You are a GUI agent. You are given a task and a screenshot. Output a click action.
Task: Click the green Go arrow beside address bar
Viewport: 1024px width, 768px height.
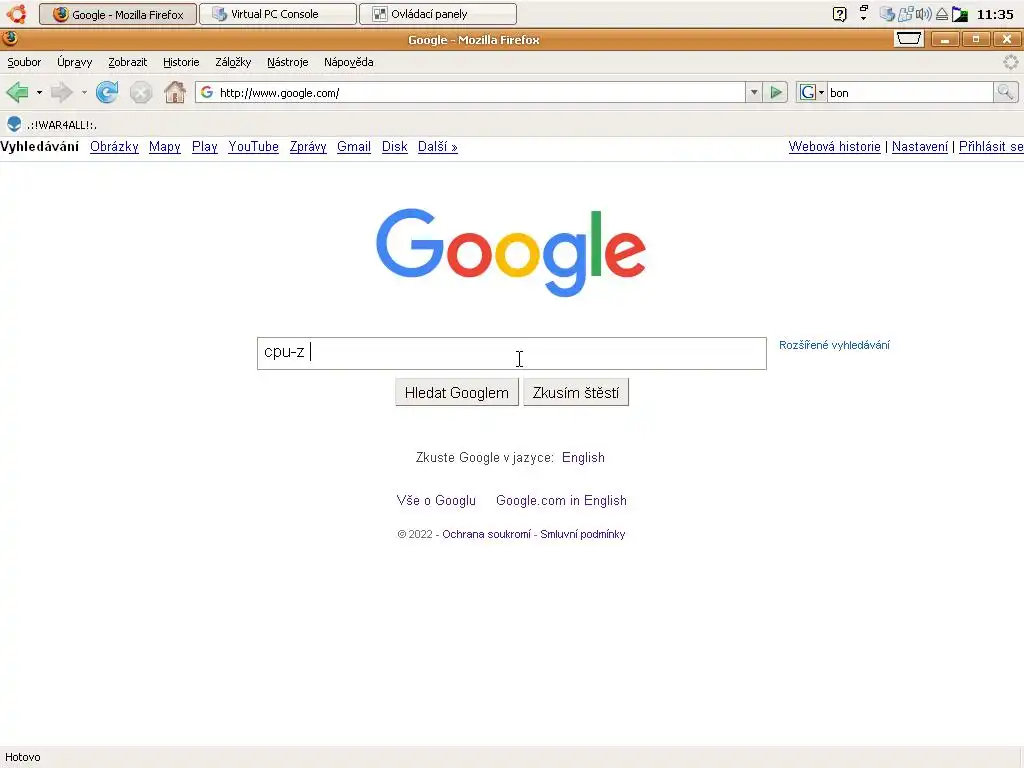pyautogui.click(x=776, y=92)
